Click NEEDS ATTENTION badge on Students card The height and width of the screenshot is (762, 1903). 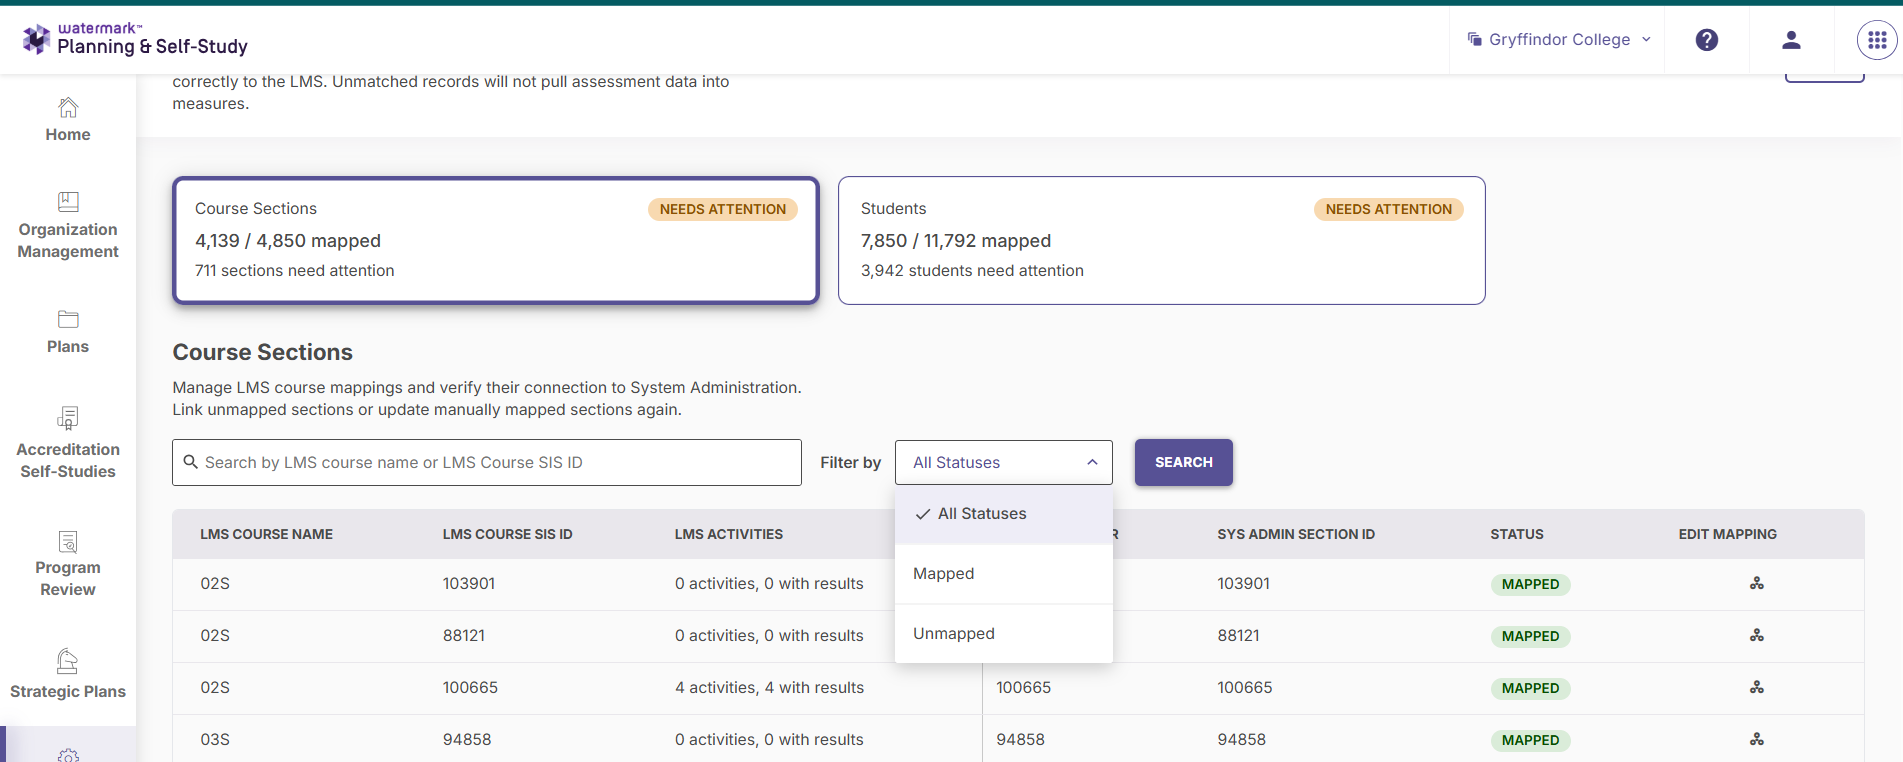1388,209
